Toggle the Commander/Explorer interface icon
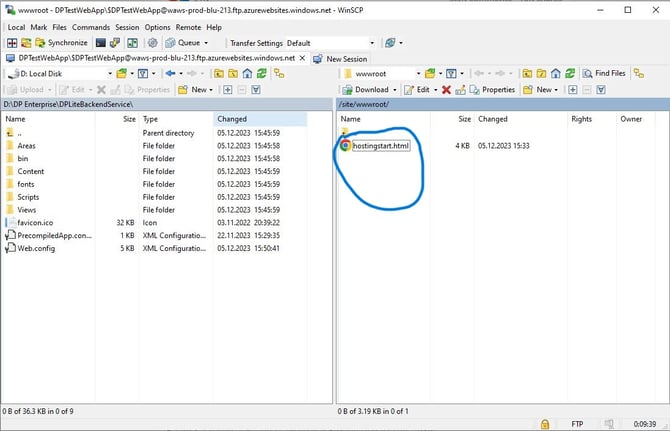The image size is (670, 431). click(132, 43)
